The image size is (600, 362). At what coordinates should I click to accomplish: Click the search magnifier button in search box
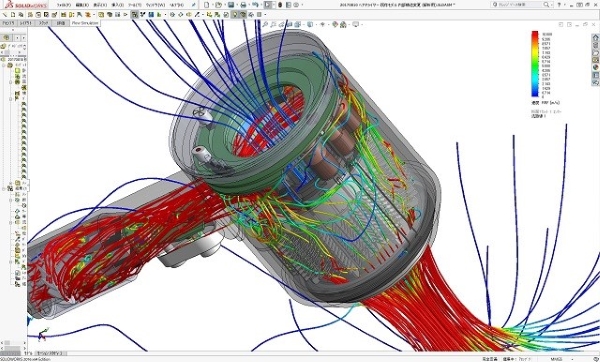tap(546, 5)
